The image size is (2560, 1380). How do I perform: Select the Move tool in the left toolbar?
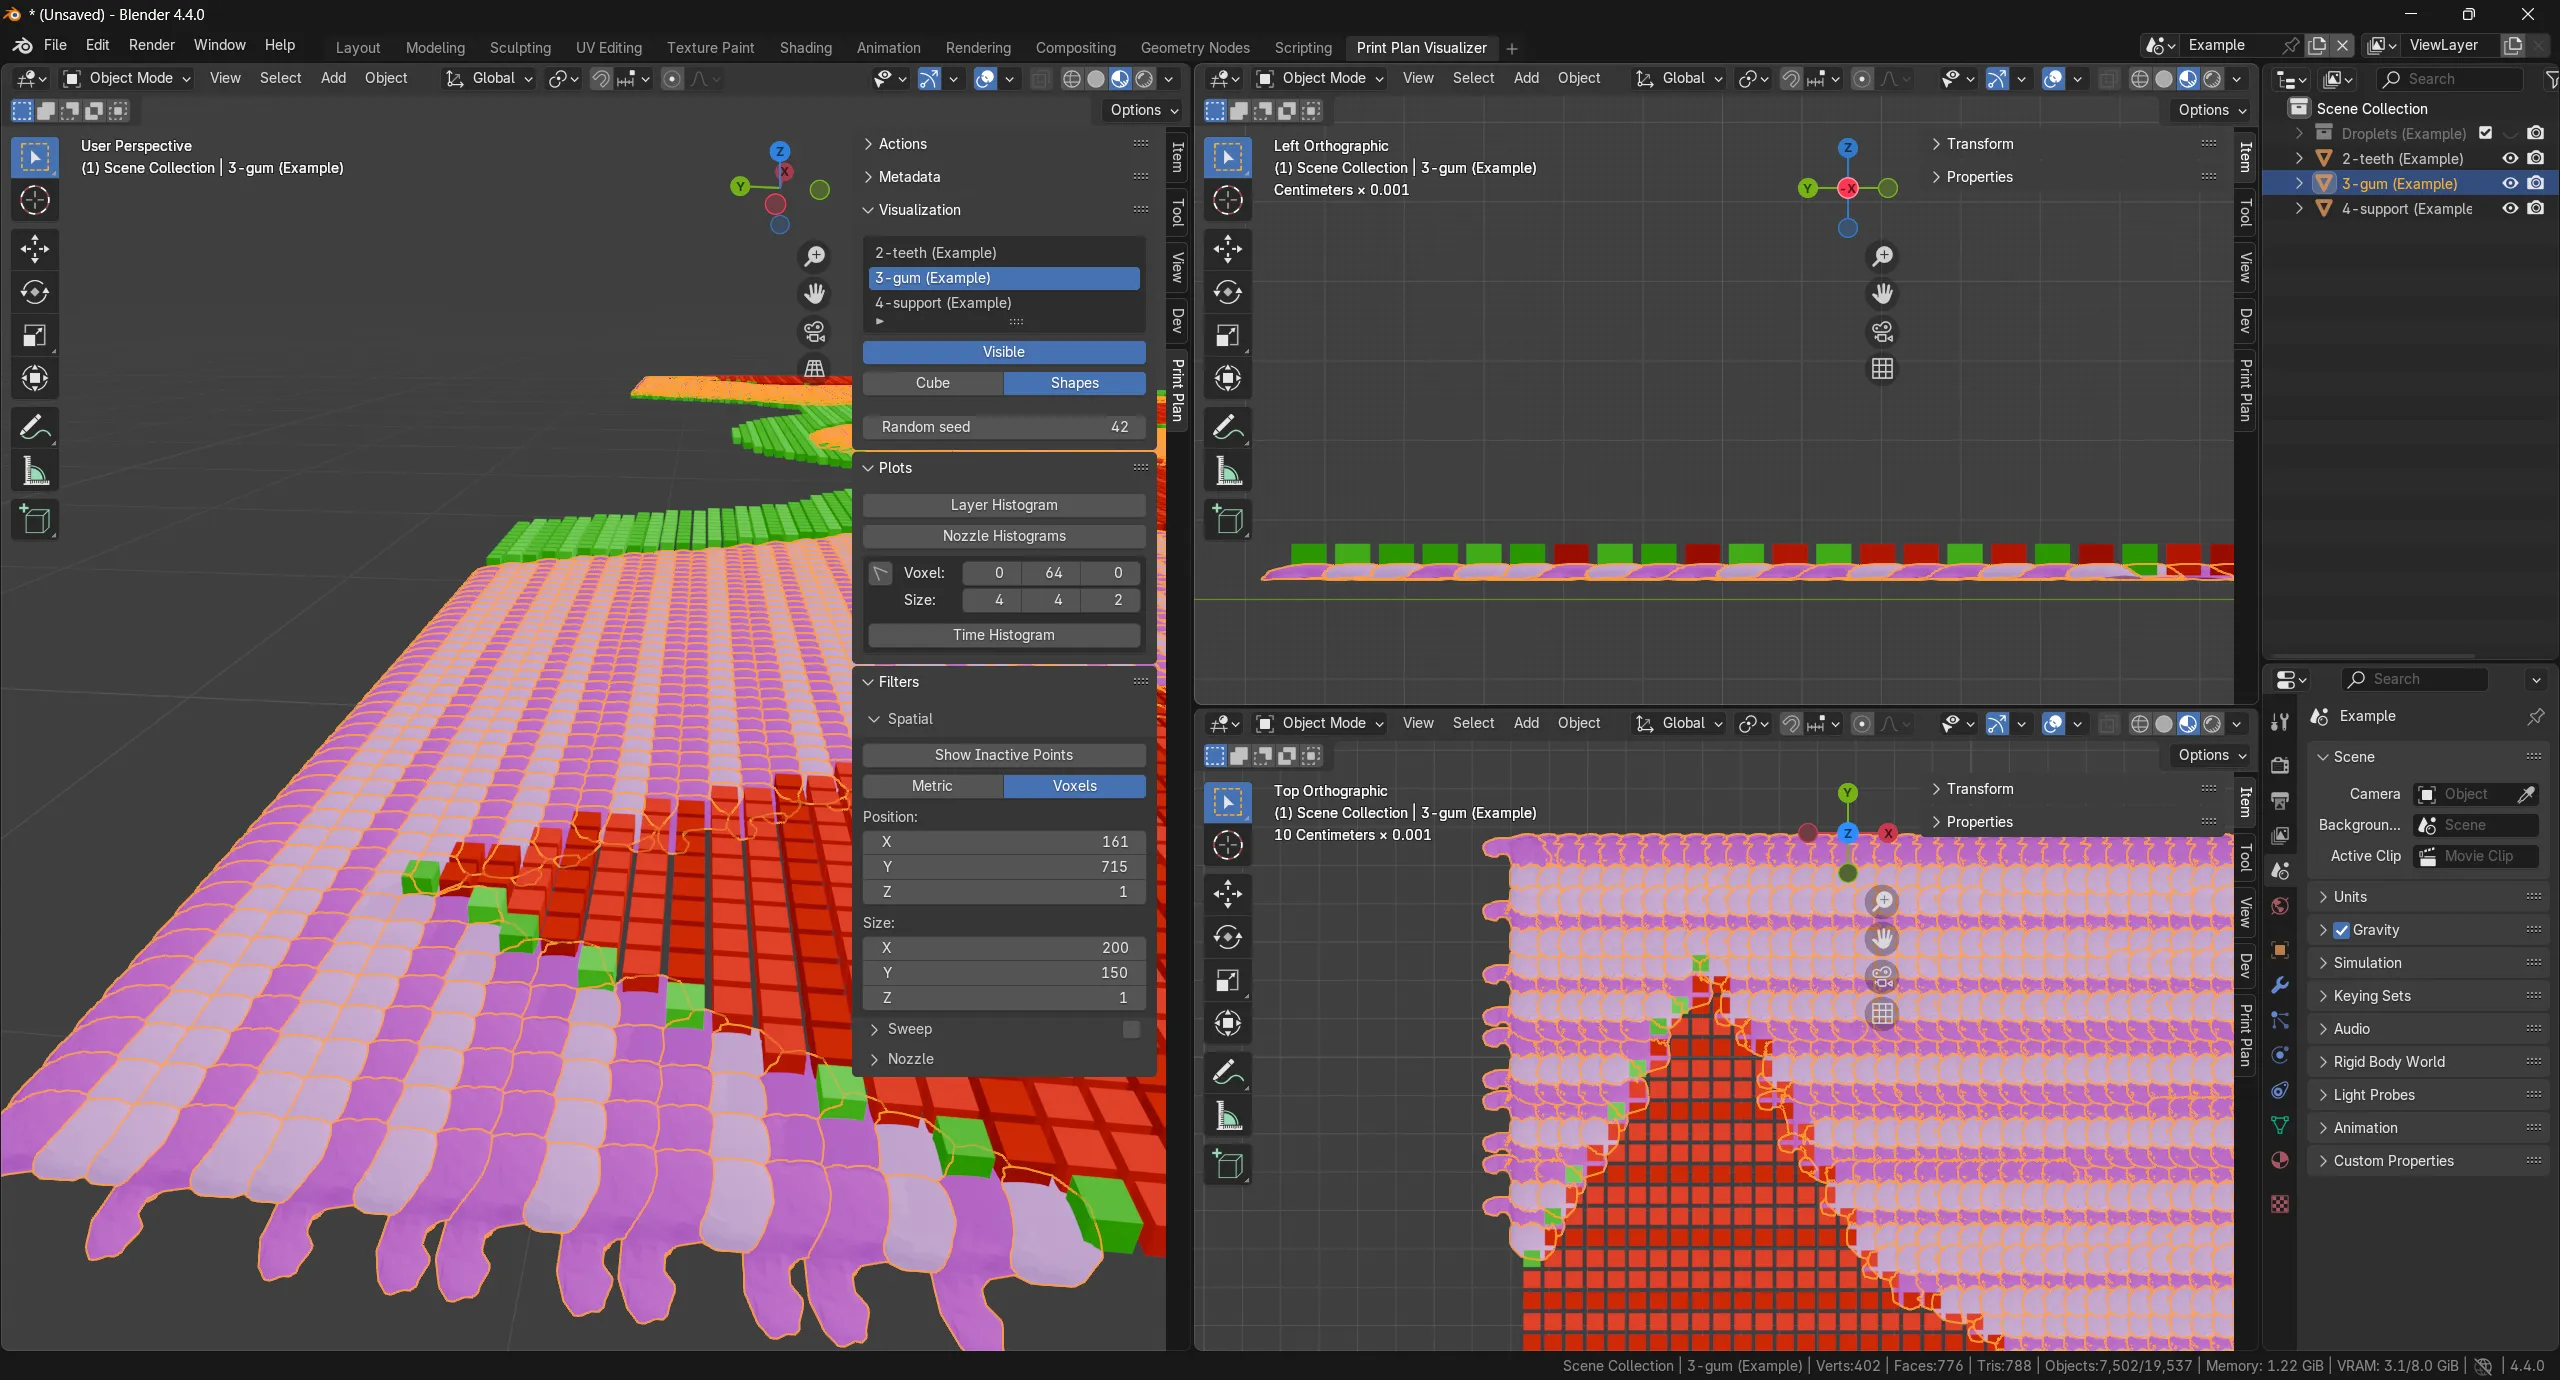tap(35, 248)
